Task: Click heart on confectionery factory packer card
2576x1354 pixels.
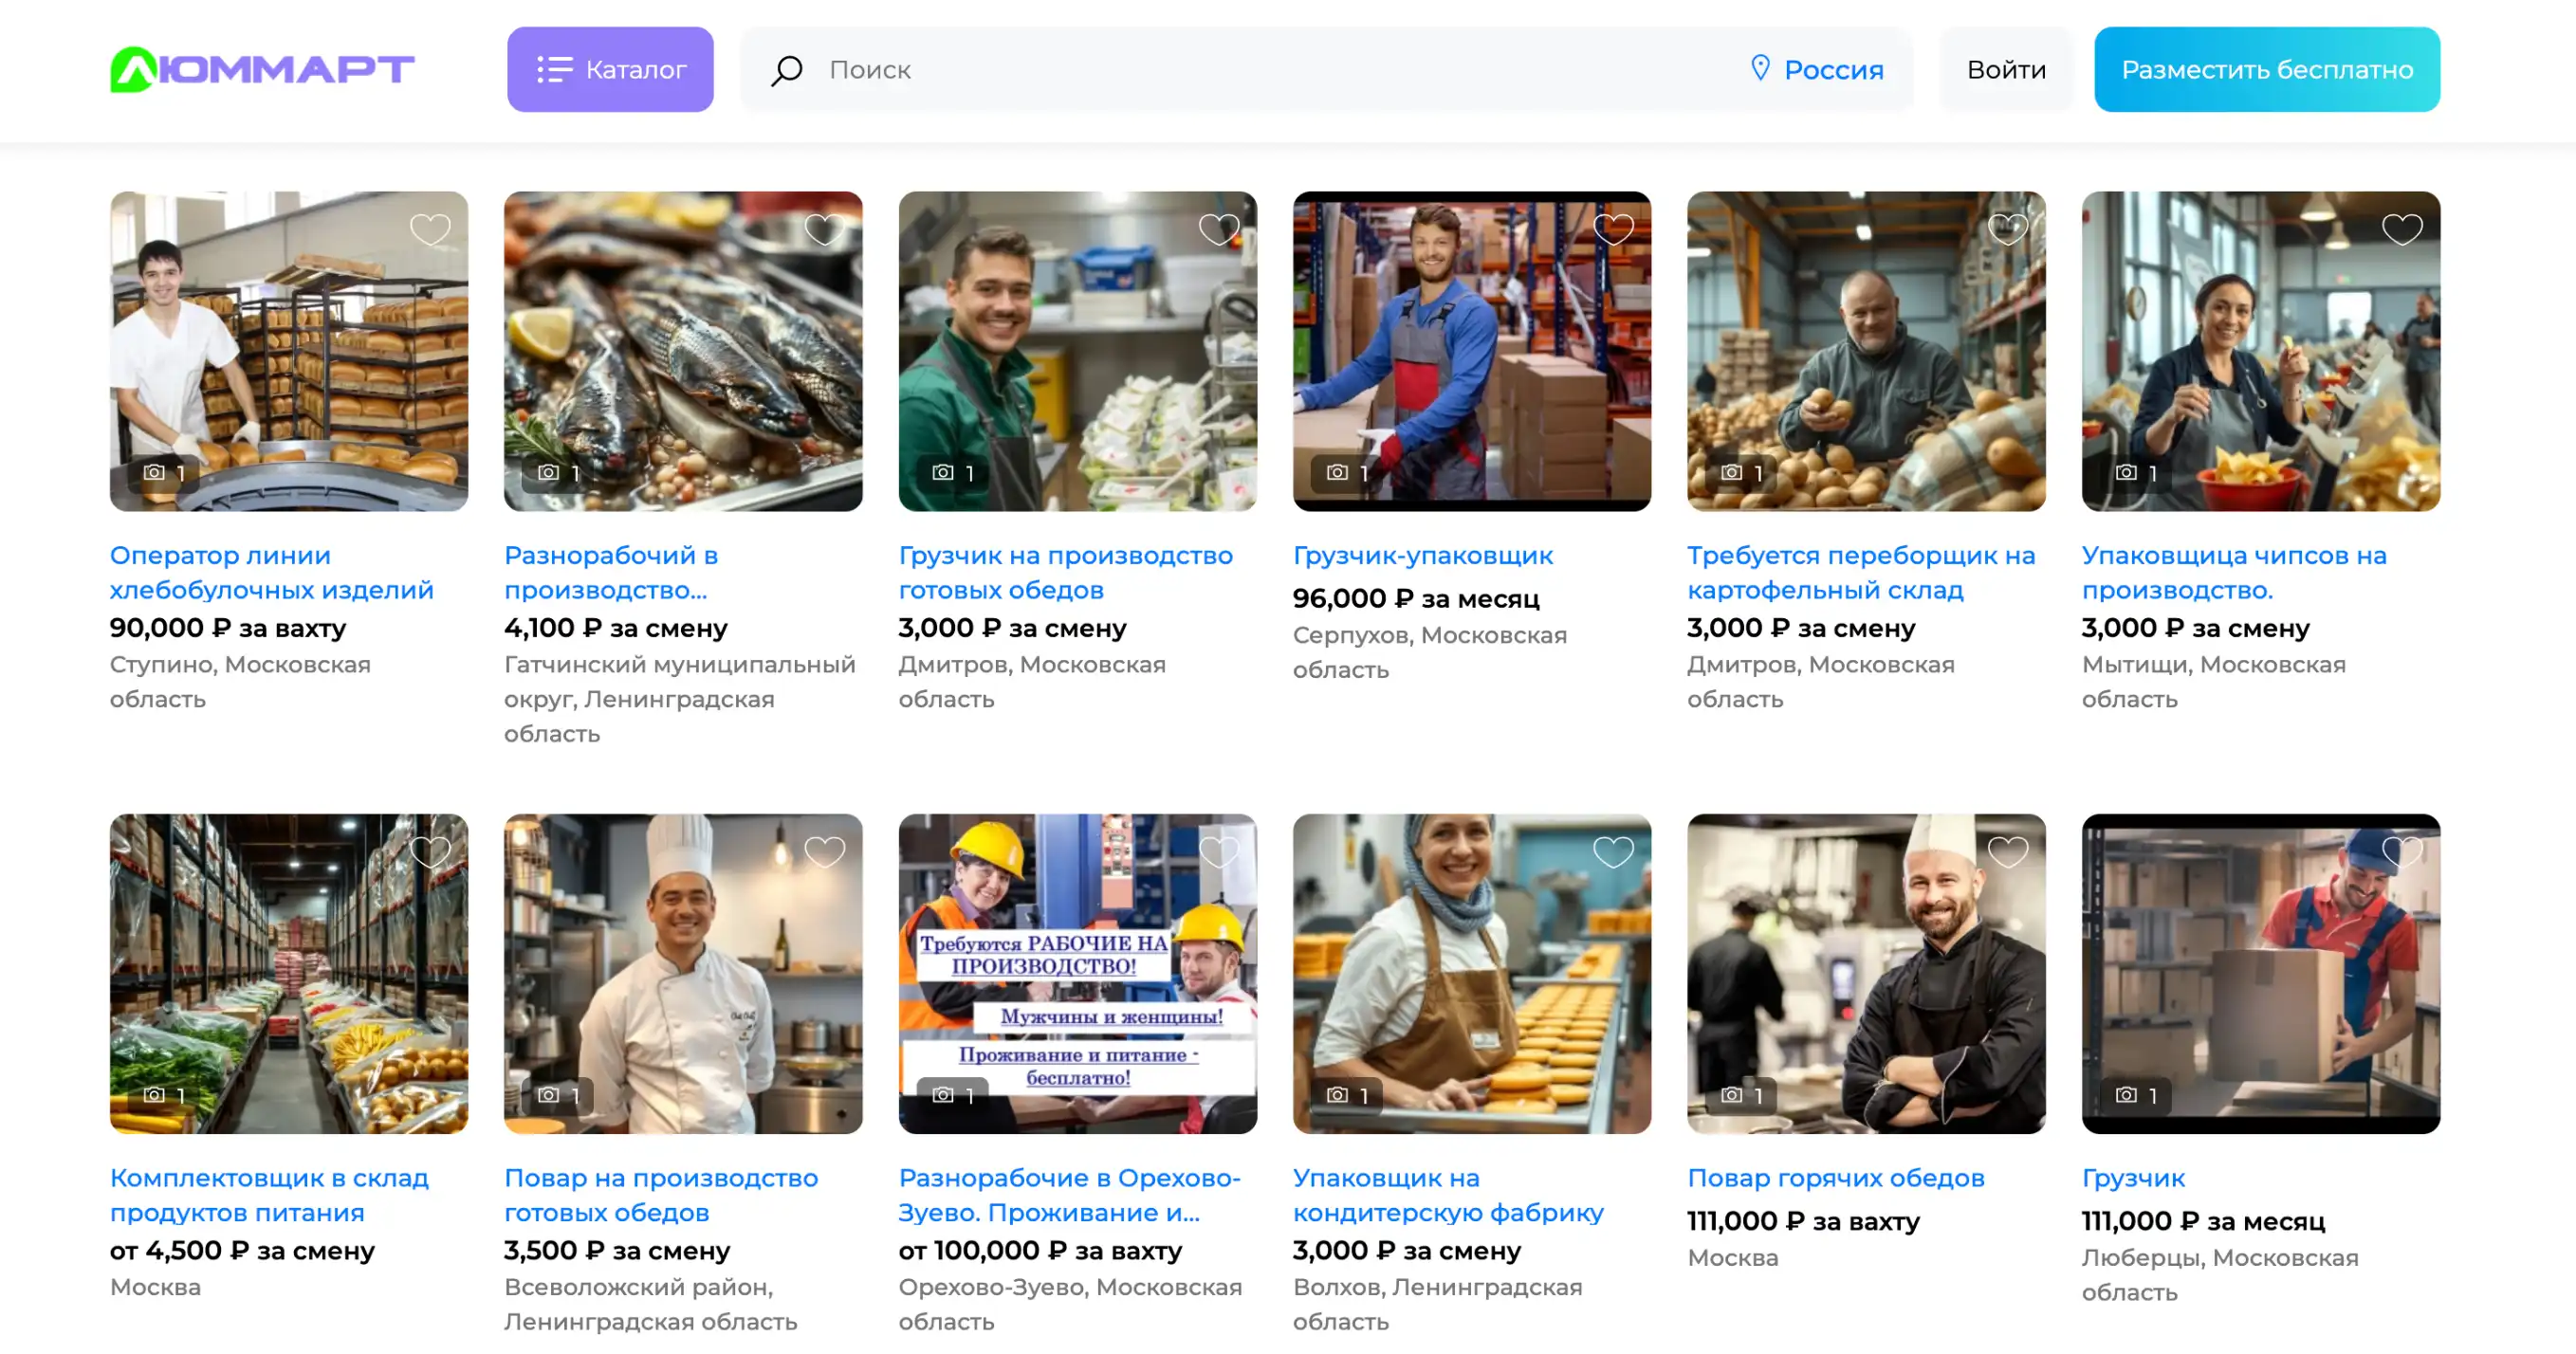Action: [x=1613, y=851]
